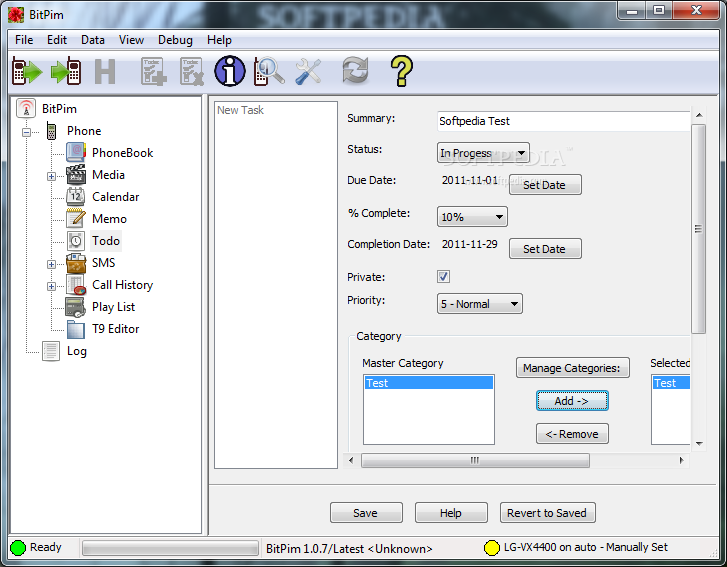This screenshot has width=727, height=567.
Task: Click the horizontal scrollbar right arrow
Action: pyautogui.click(x=681, y=460)
